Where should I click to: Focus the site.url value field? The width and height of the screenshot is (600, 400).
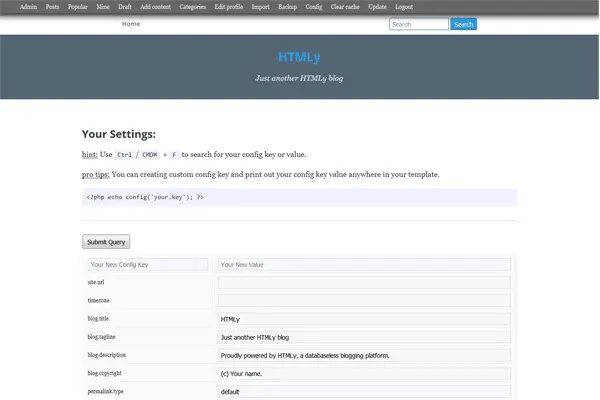[x=364, y=283]
